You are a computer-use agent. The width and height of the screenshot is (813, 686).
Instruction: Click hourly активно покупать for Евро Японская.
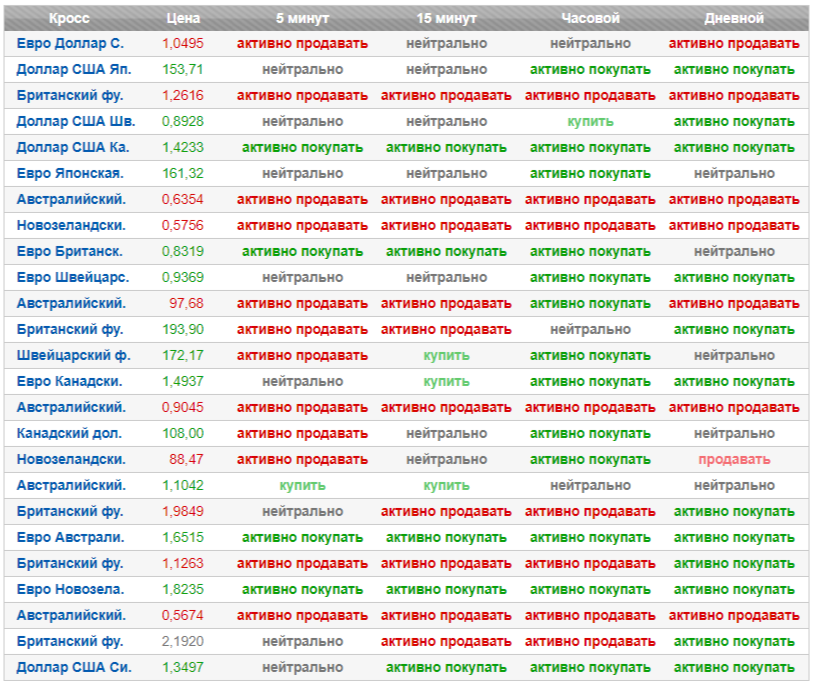tap(591, 173)
